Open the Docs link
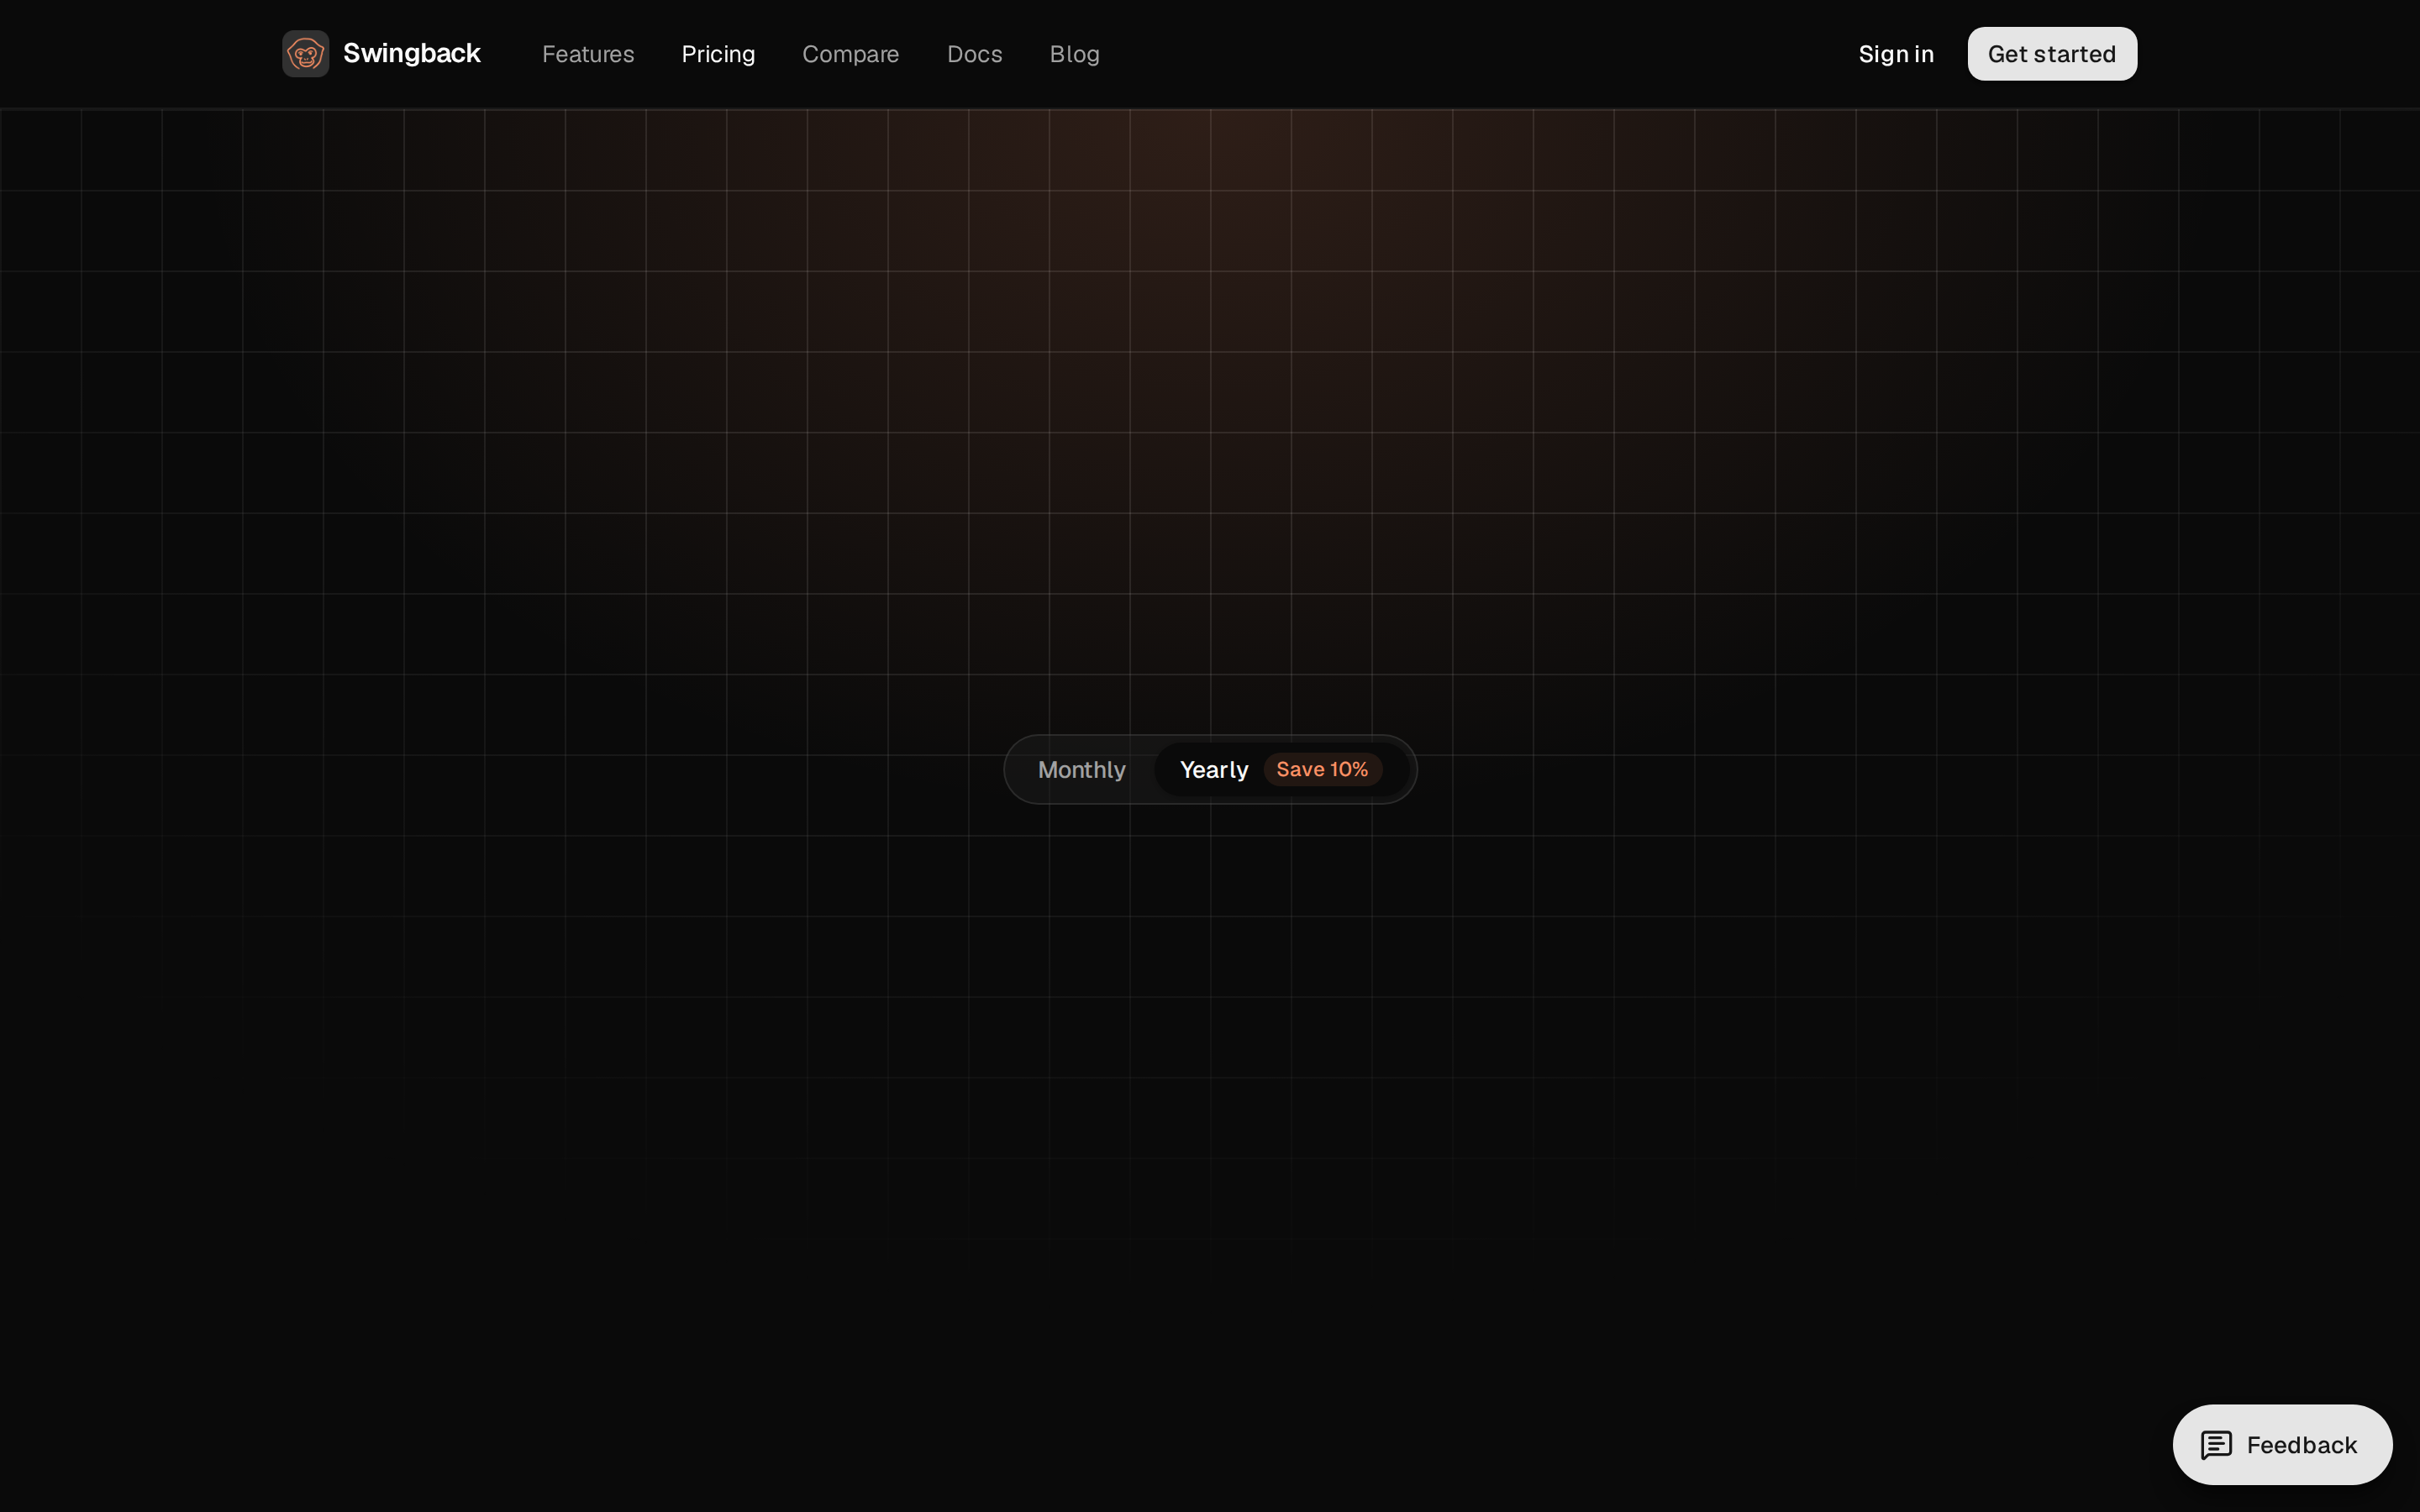 coord(974,54)
